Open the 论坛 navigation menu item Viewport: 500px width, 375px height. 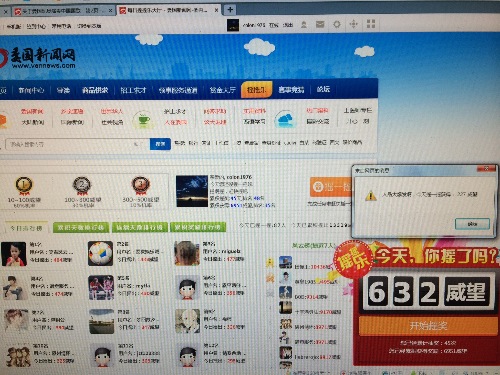(x=323, y=89)
